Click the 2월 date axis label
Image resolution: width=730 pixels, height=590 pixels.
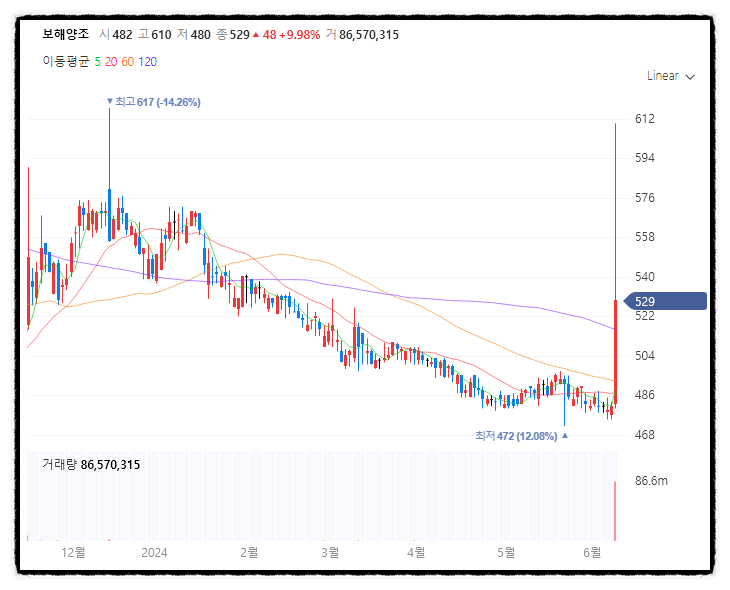[249, 552]
